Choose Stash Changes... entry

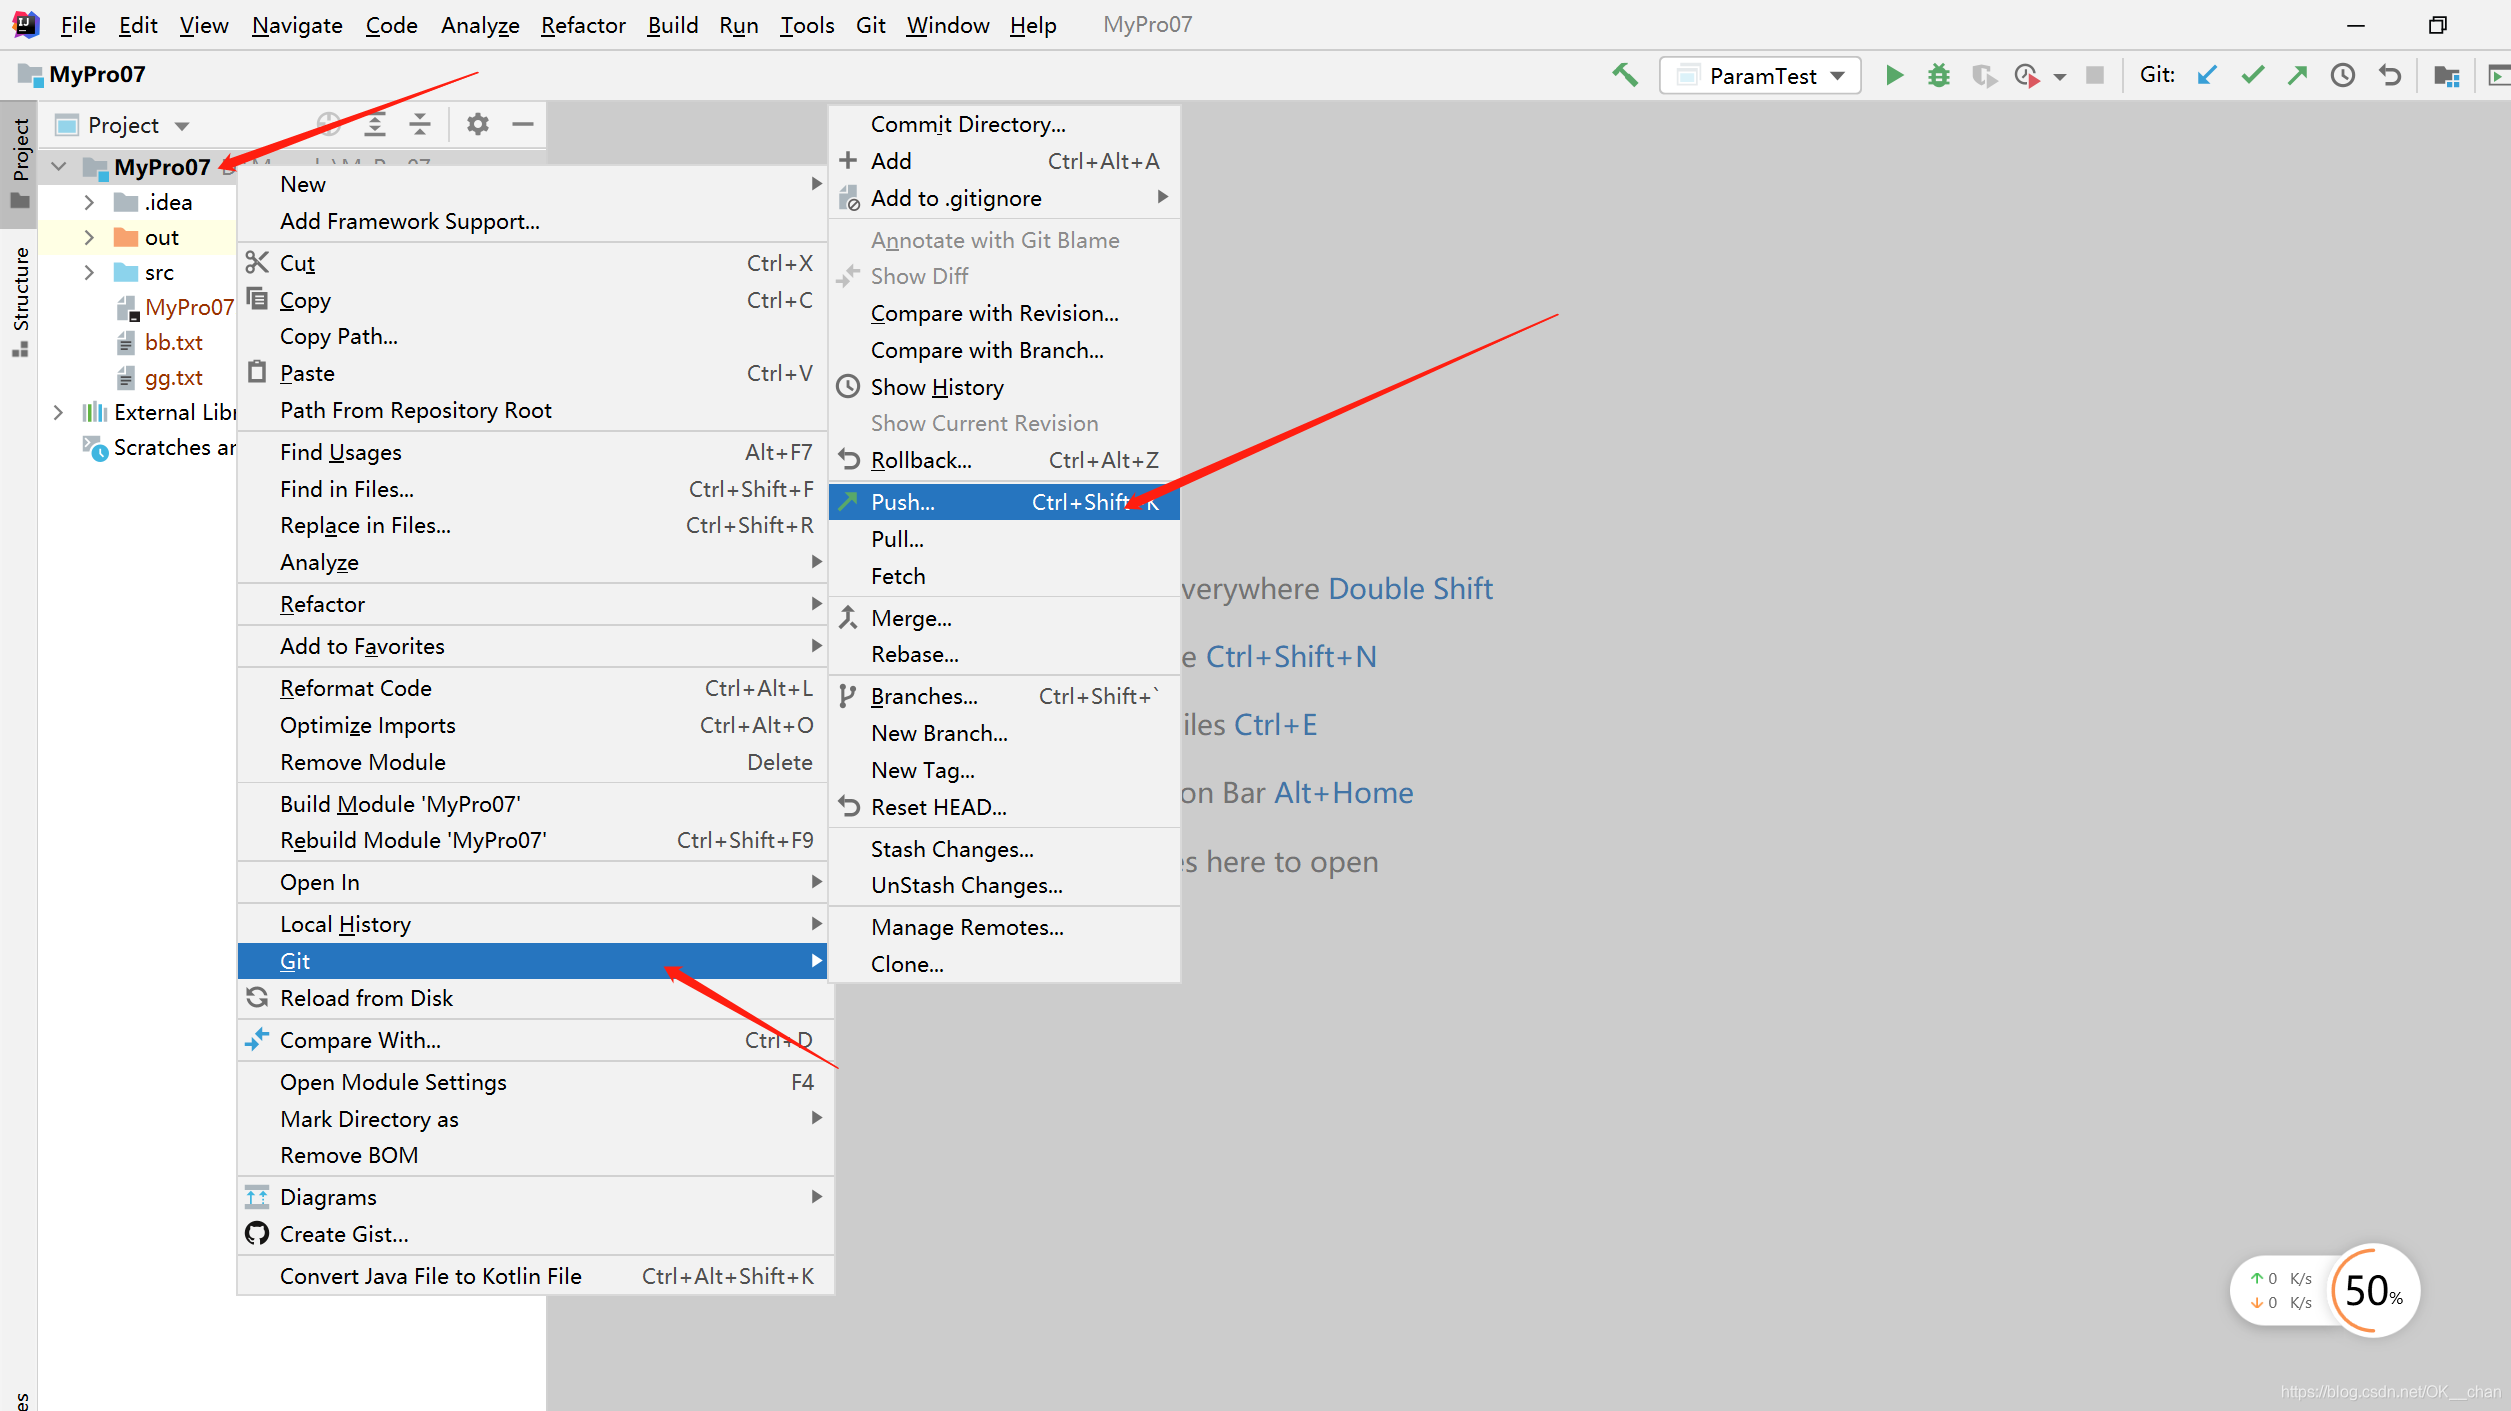(x=1005, y=849)
